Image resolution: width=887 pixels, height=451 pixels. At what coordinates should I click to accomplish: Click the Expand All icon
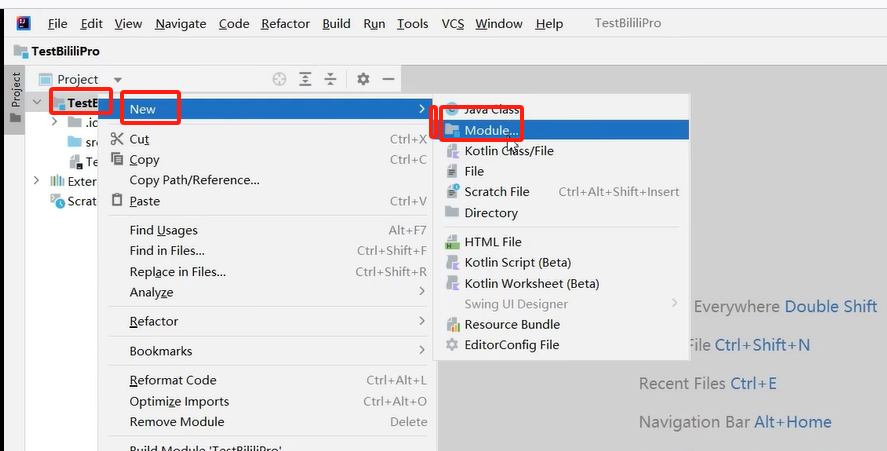305,79
